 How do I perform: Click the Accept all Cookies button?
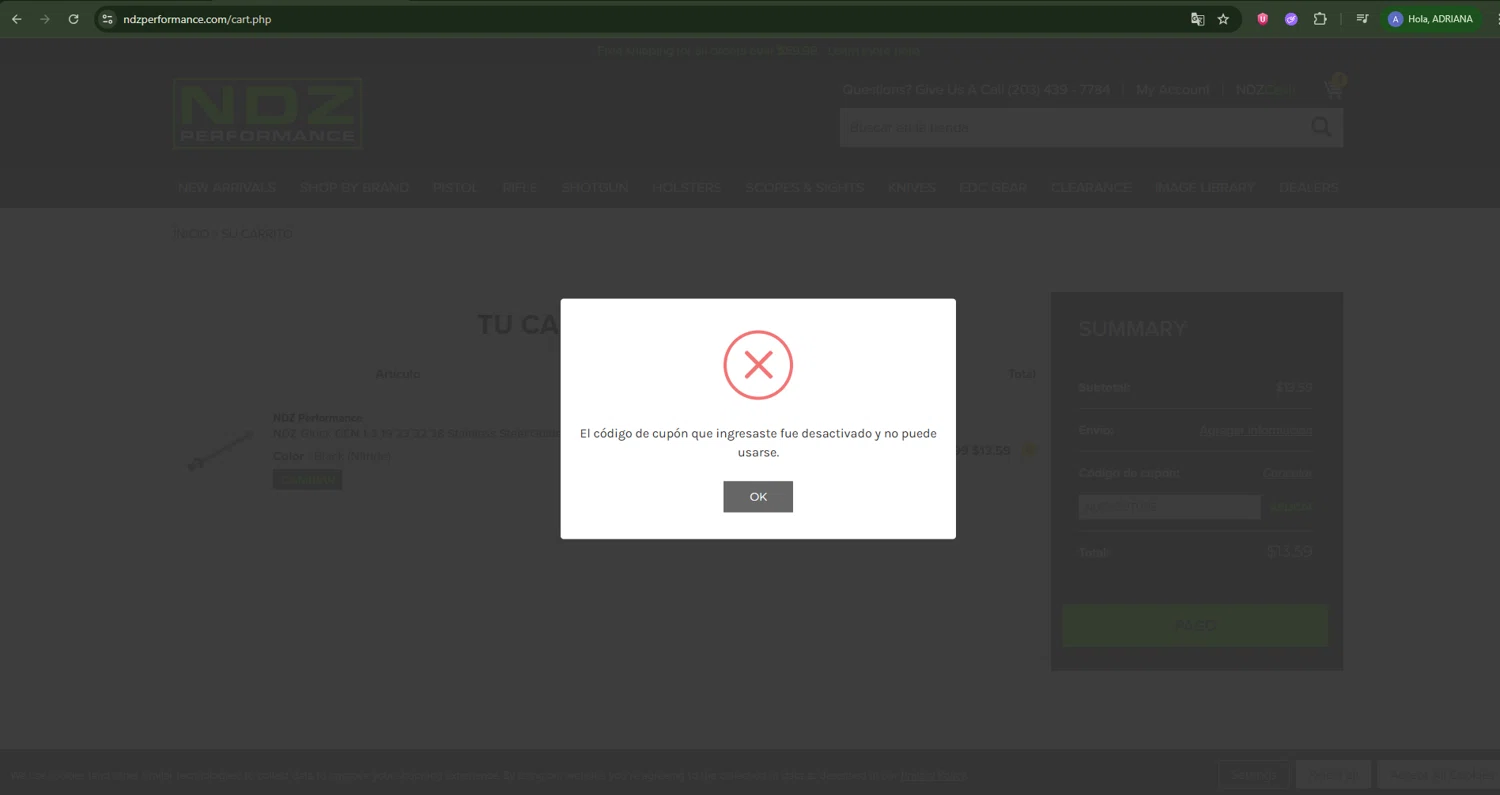tap(1438, 774)
